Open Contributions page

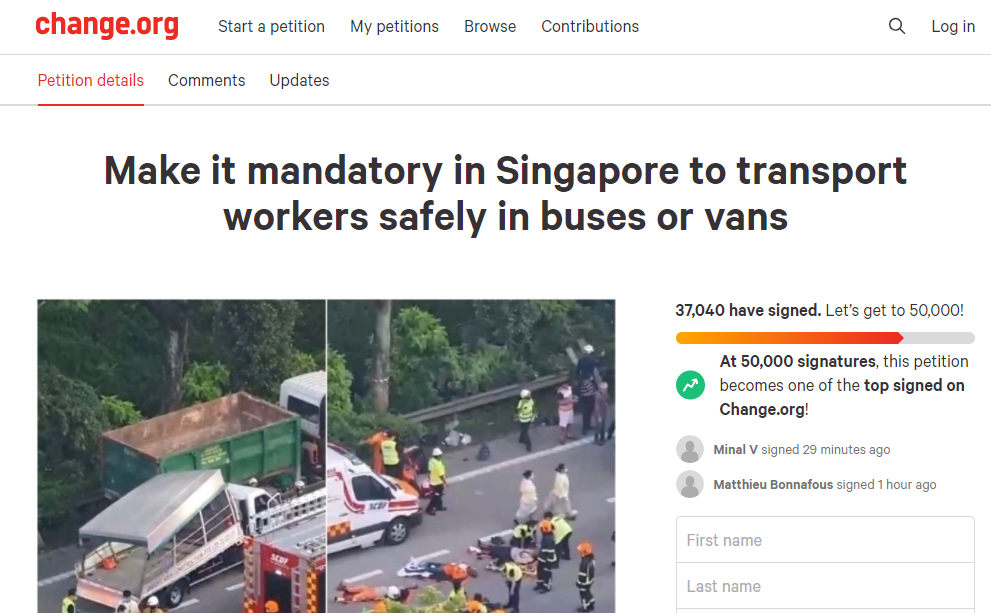590,27
